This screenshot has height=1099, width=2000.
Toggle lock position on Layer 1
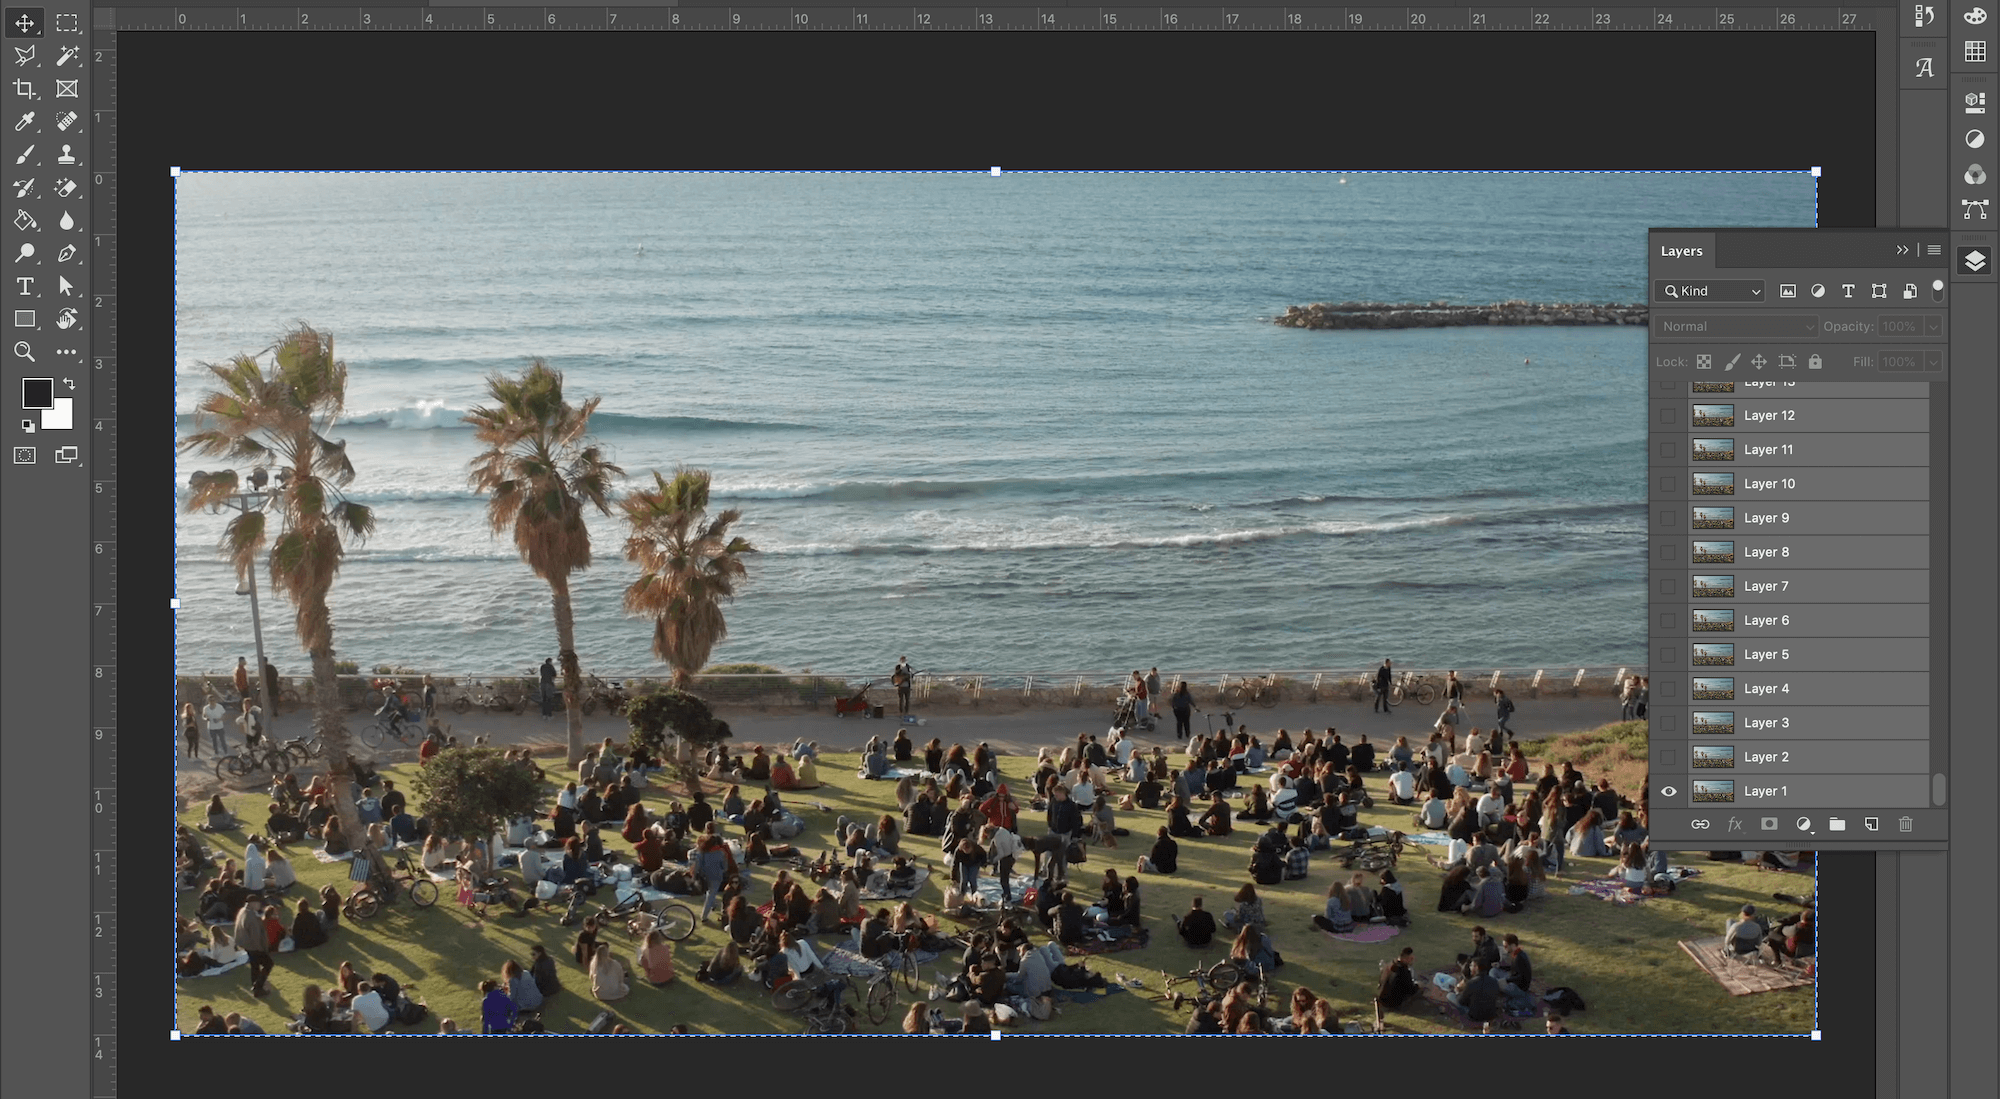coord(1758,361)
